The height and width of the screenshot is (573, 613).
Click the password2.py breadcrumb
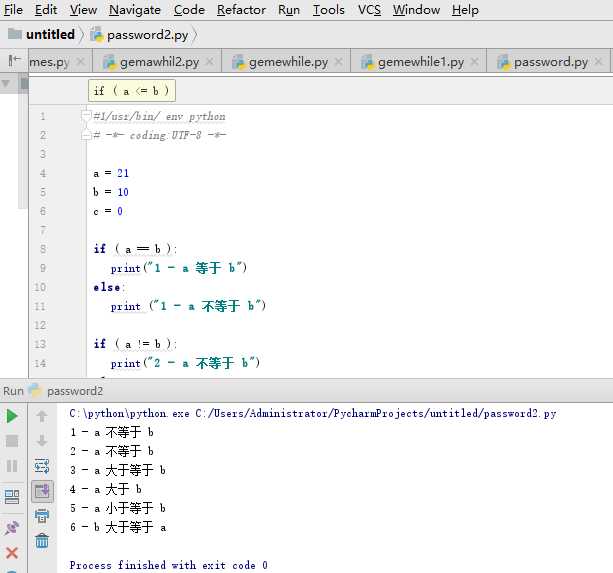click(x=140, y=35)
